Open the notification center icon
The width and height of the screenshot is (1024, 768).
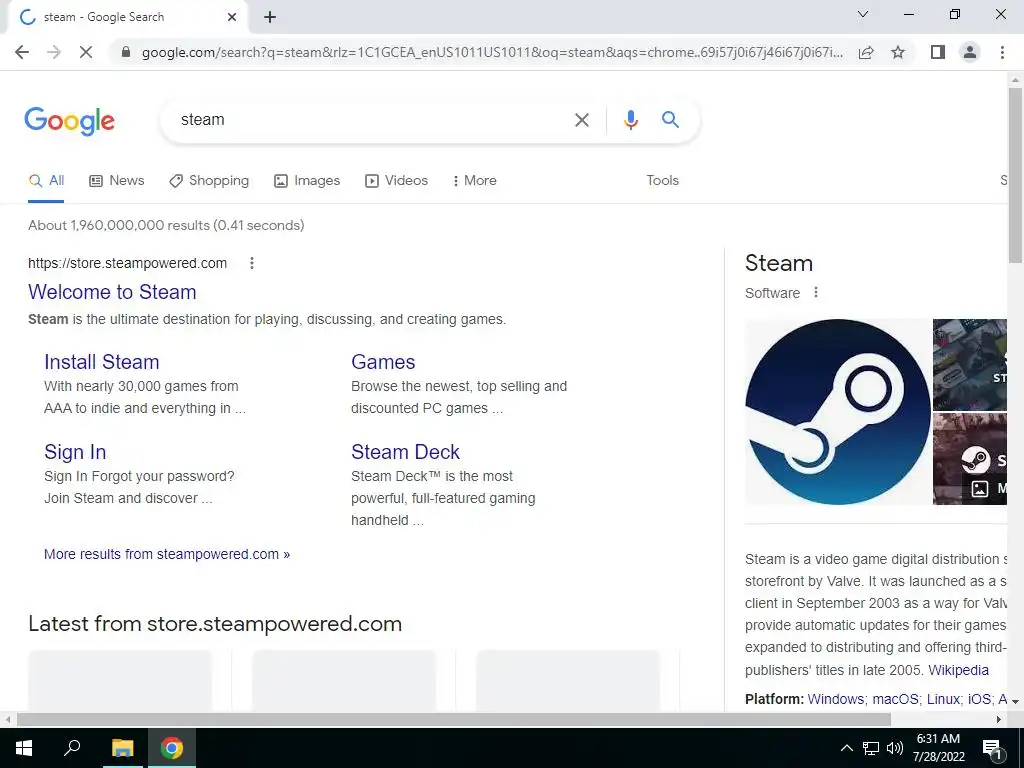coord(992,748)
